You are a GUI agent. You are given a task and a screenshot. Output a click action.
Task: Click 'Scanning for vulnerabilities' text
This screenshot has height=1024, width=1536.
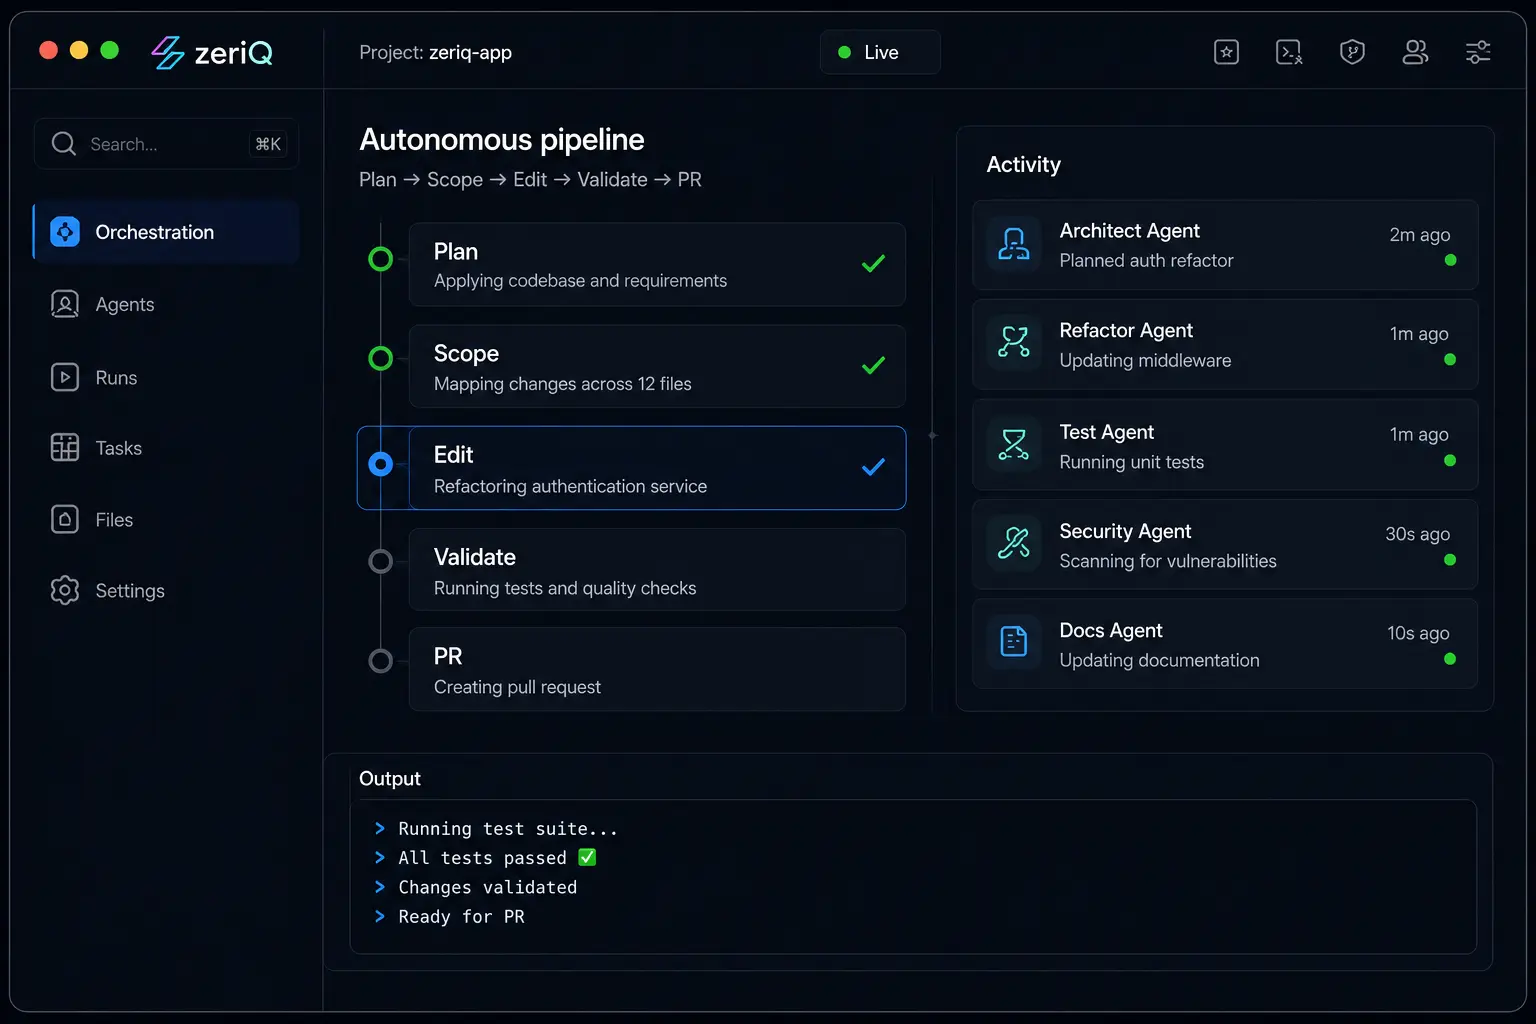coord(1168,561)
